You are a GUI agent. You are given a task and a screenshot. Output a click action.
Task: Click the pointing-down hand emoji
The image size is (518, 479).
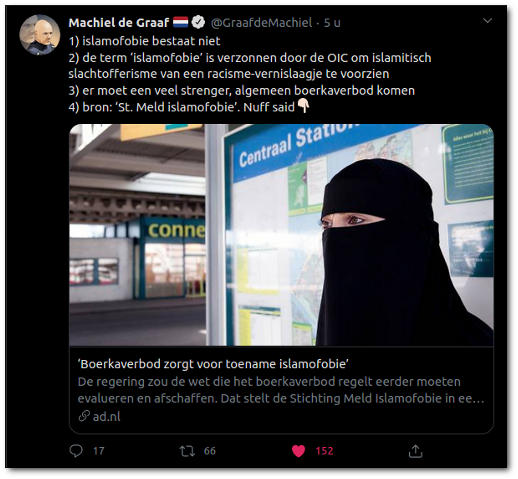304,106
